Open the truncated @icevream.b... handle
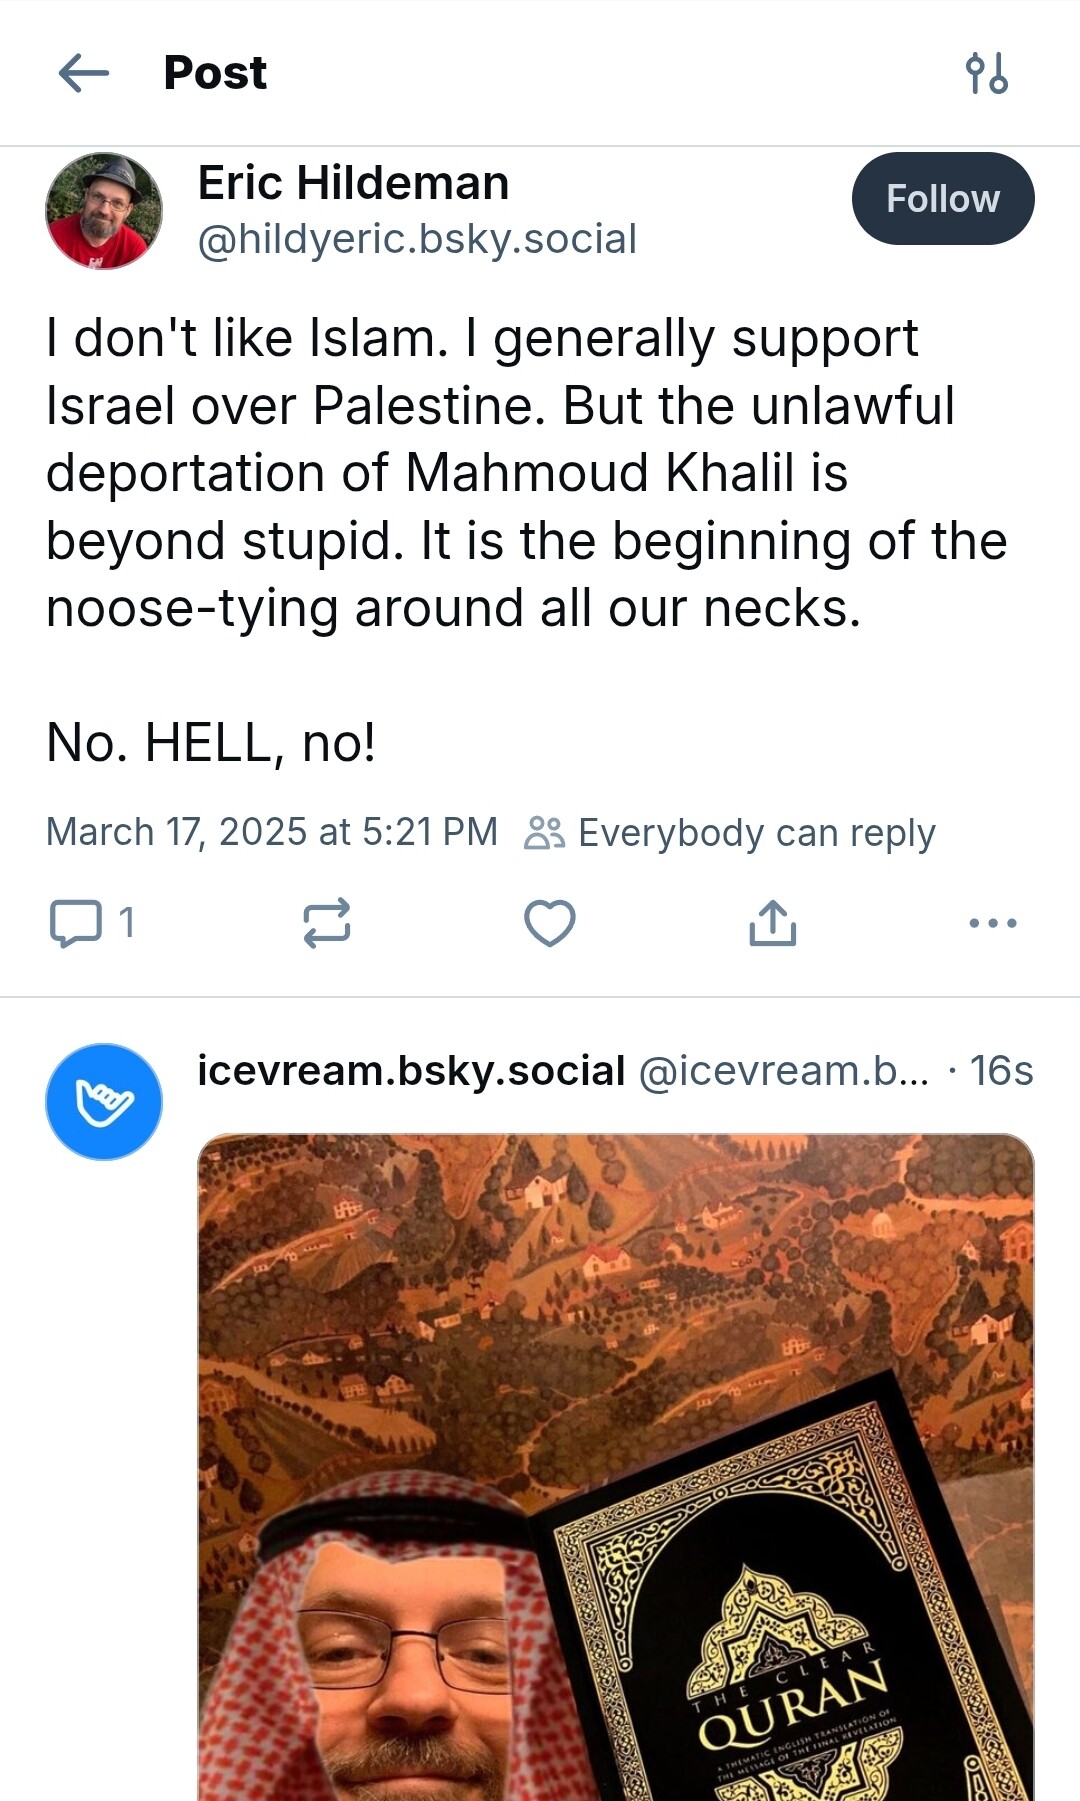 click(x=784, y=1071)
